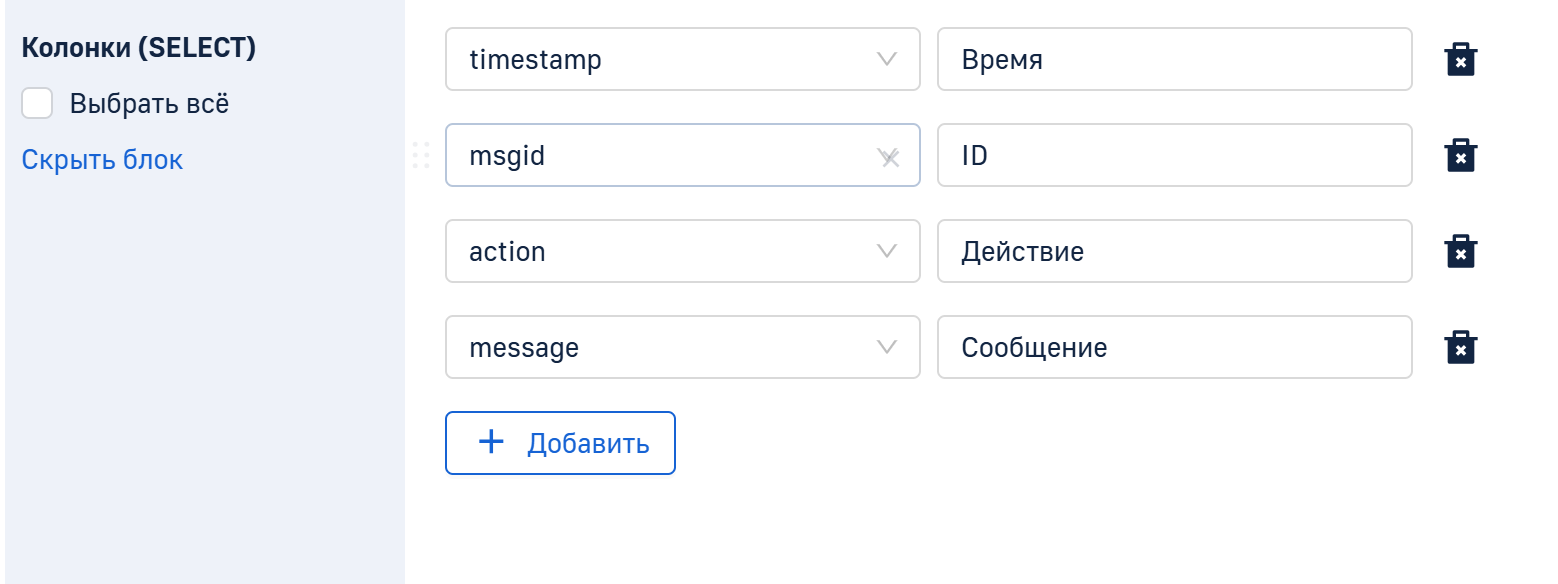Click the ID alias input field
Screen dimensions: 1558x584
tap(1174, 156)
